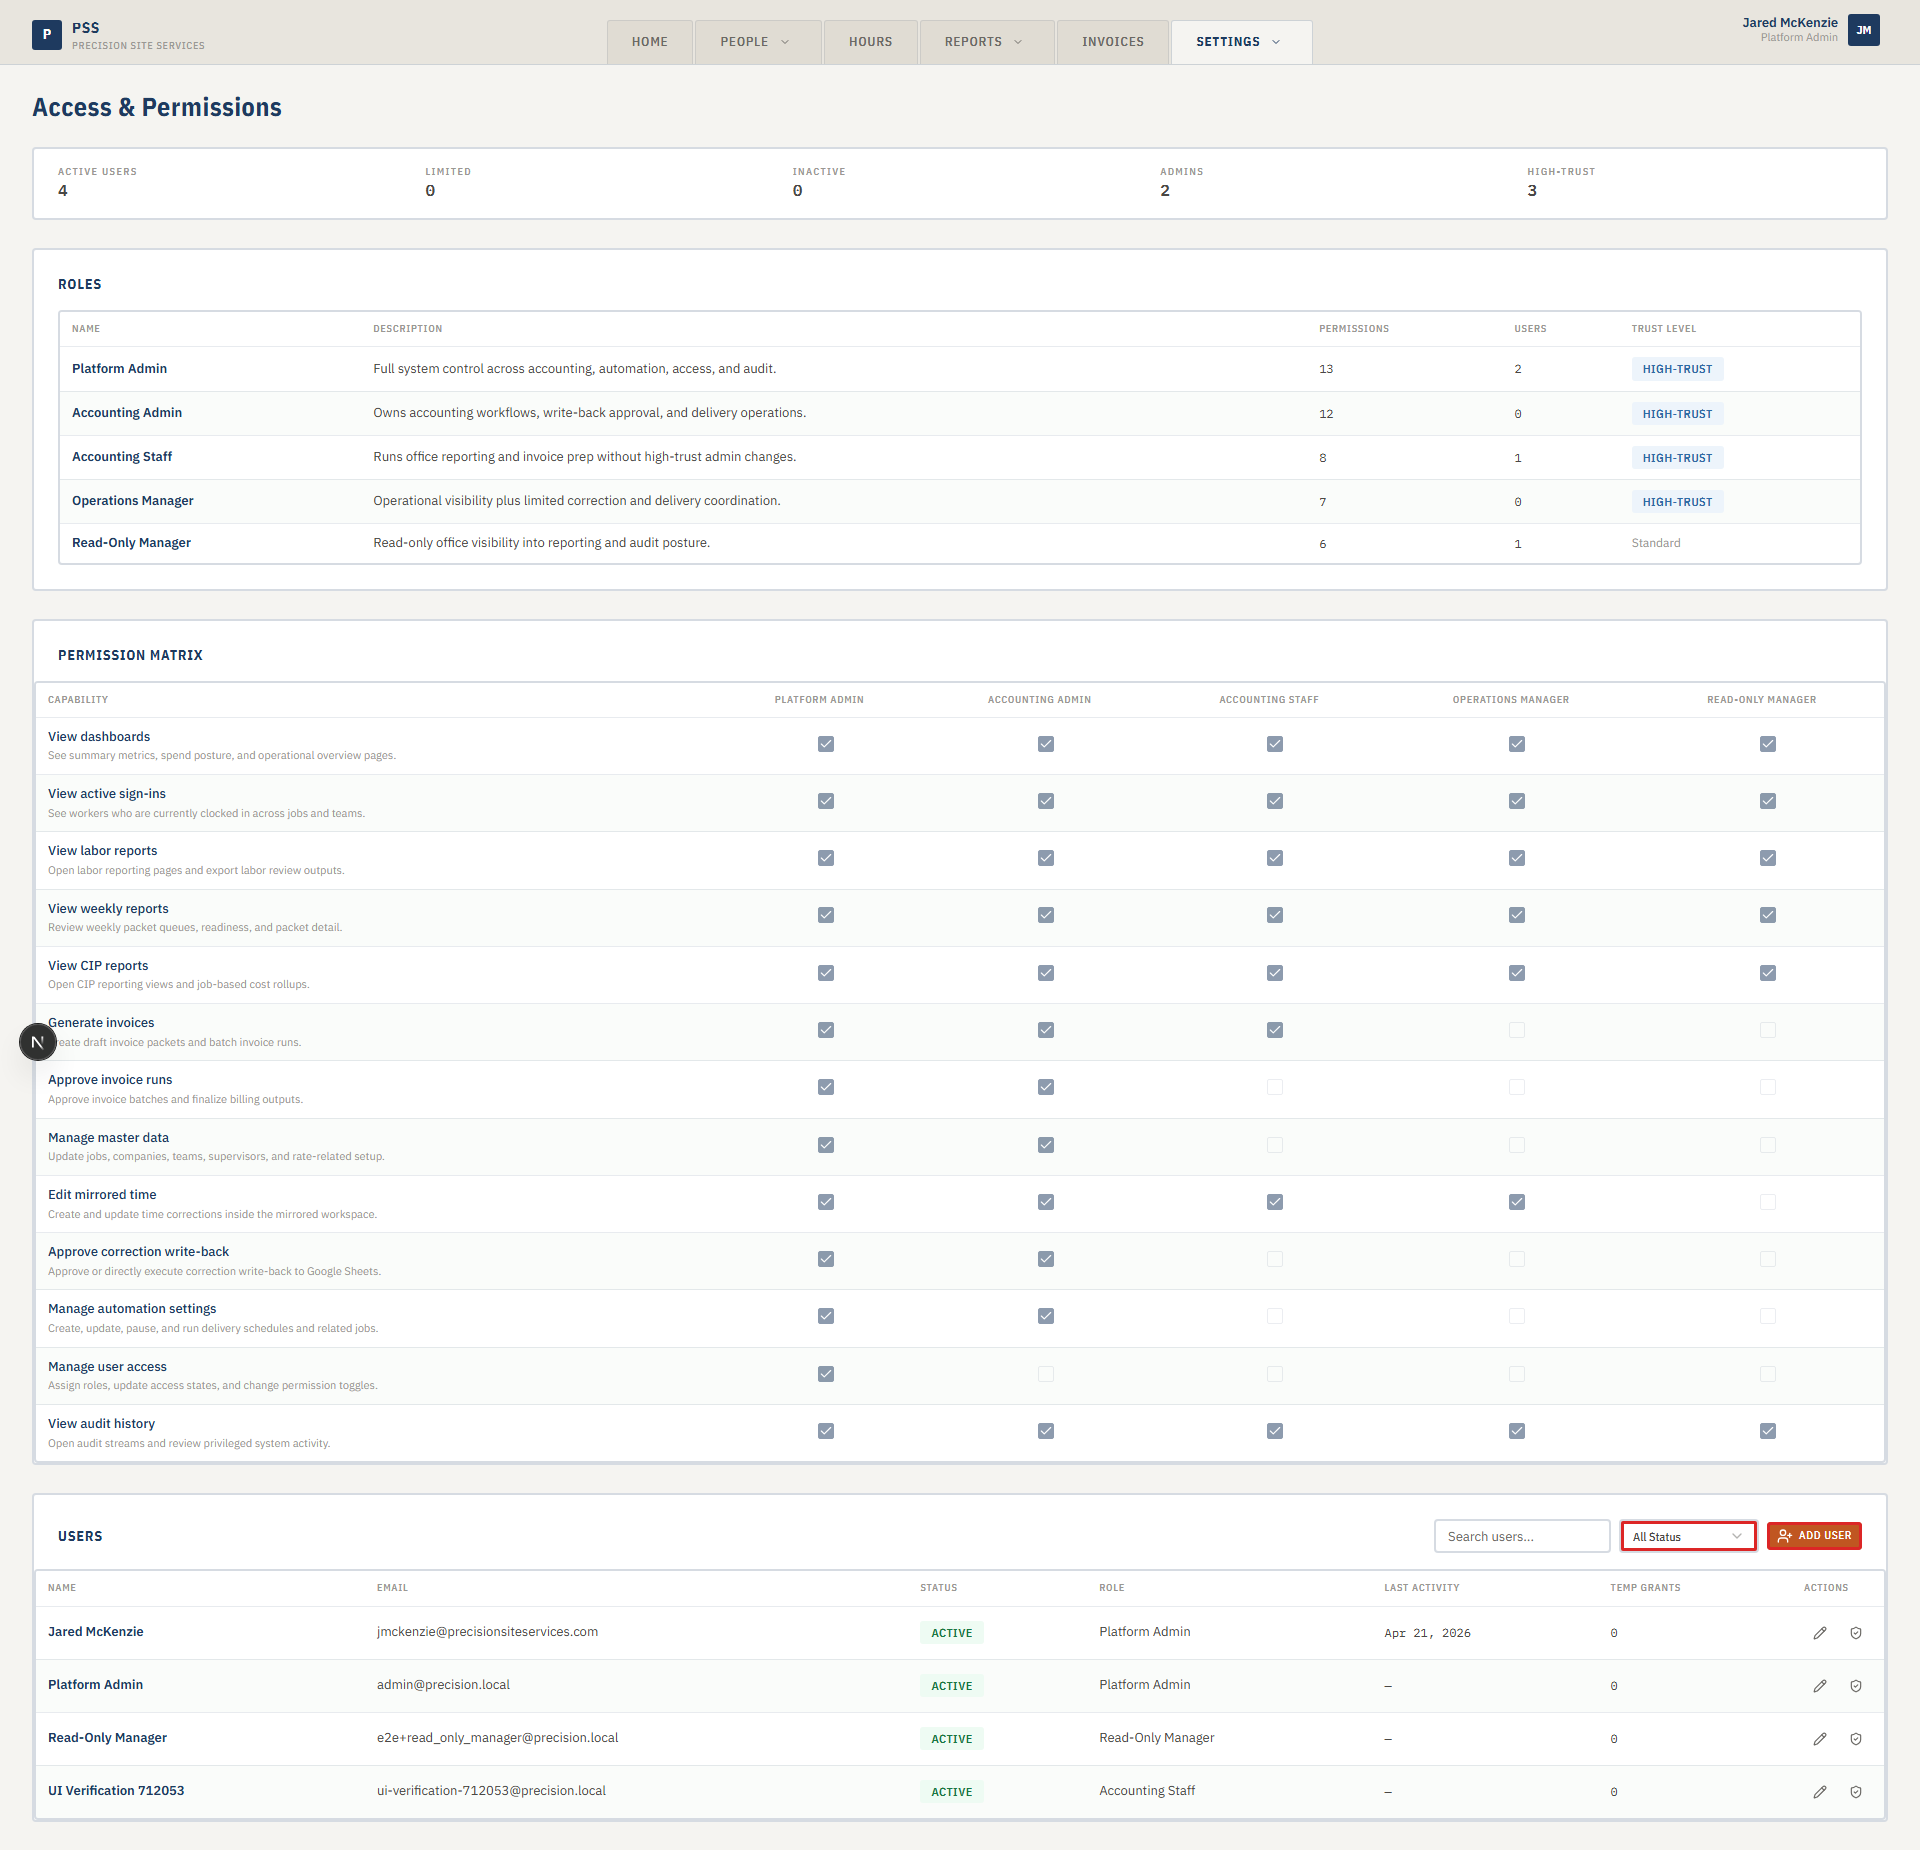Viewport: 1920px width, 1850px height.
Task: Go to the Home tab
Action: click(x=650, y=42)
